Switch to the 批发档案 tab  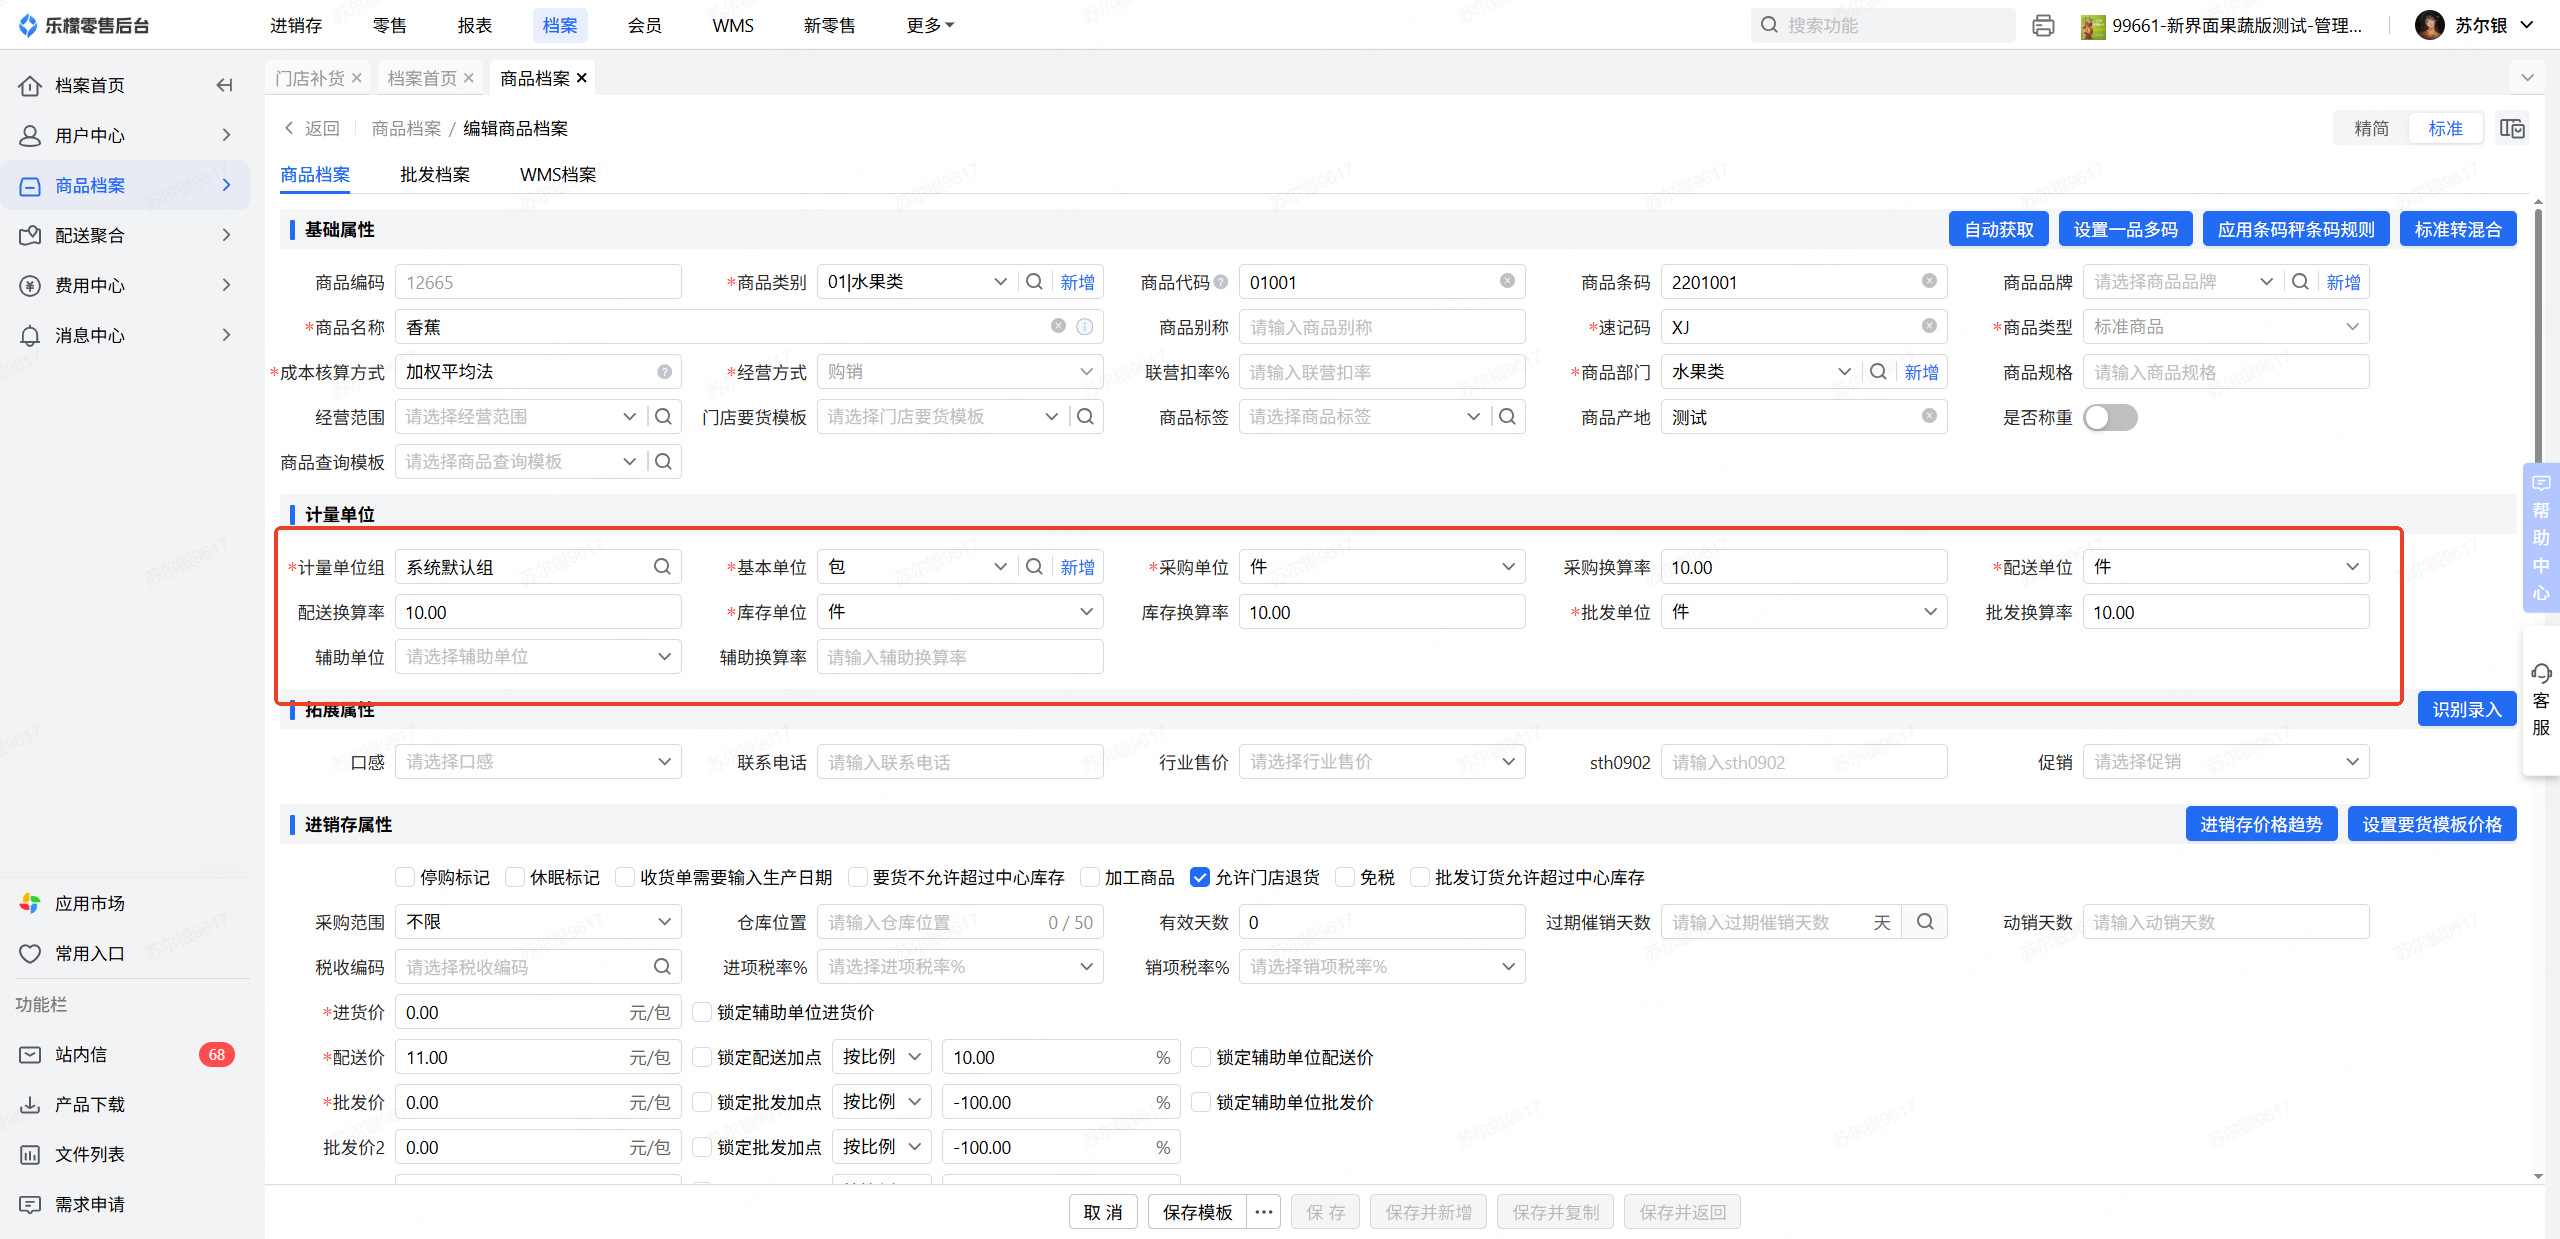(435, 175)
